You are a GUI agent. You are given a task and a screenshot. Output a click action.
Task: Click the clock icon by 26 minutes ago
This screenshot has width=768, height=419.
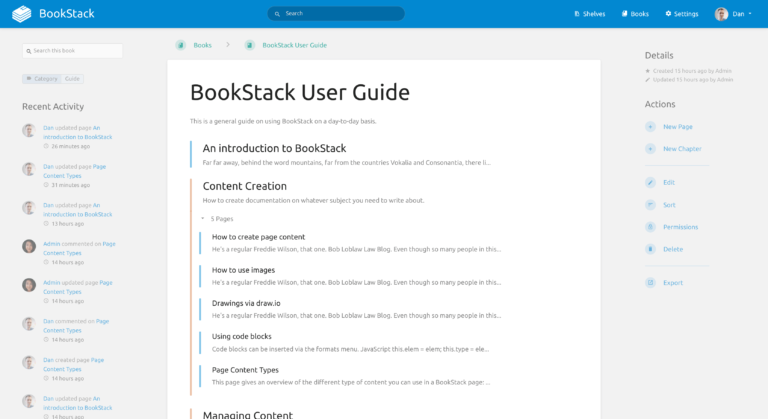(x=46, y=146)
